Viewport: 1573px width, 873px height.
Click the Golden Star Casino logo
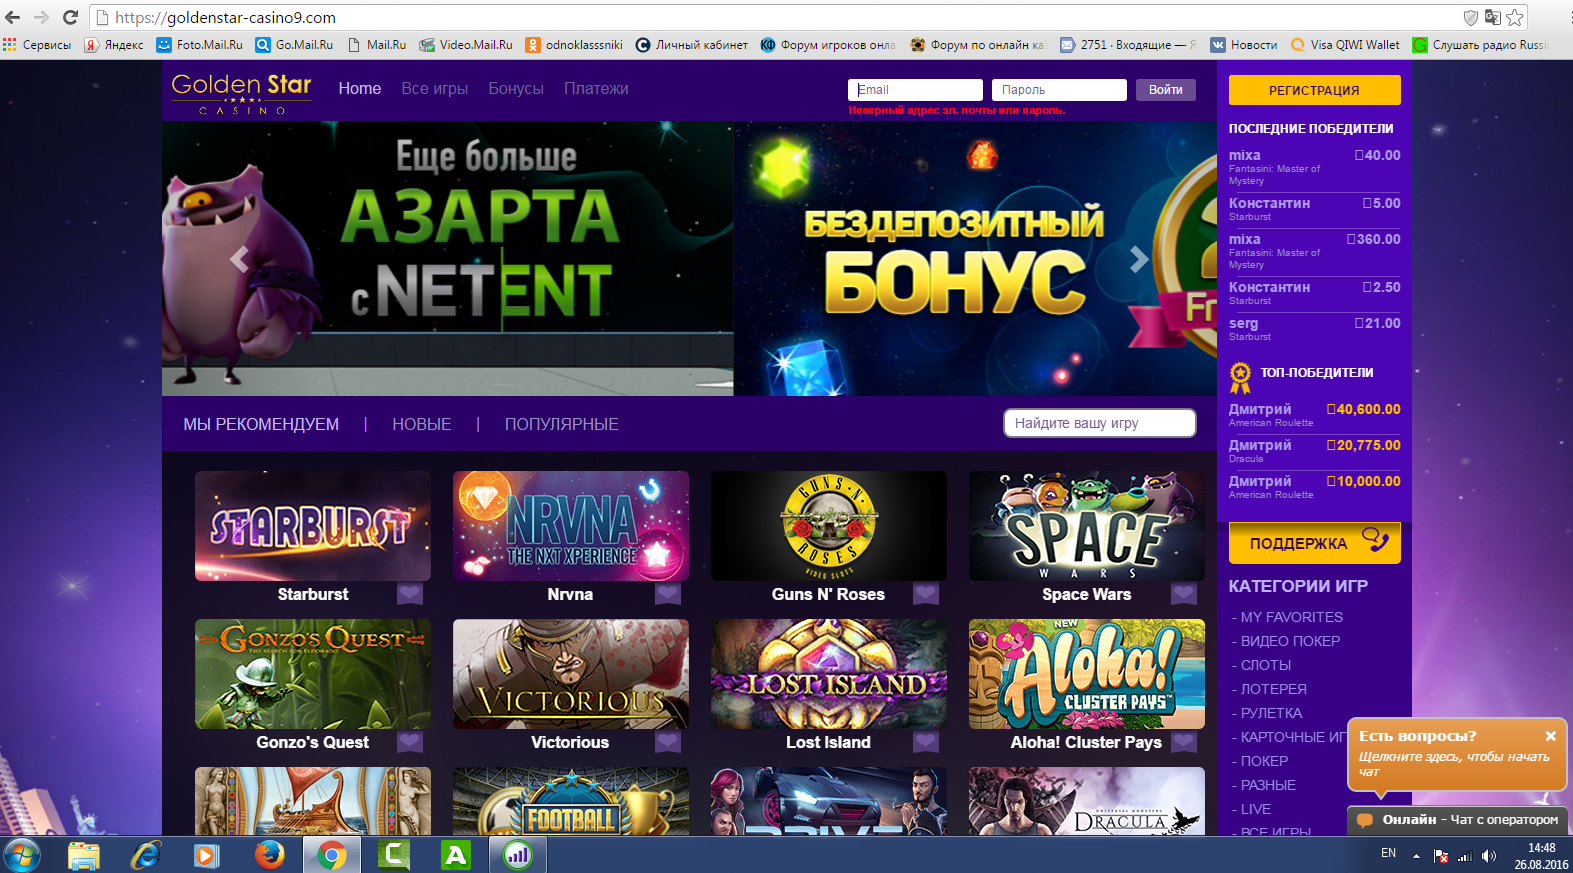(x=241, y=93)
